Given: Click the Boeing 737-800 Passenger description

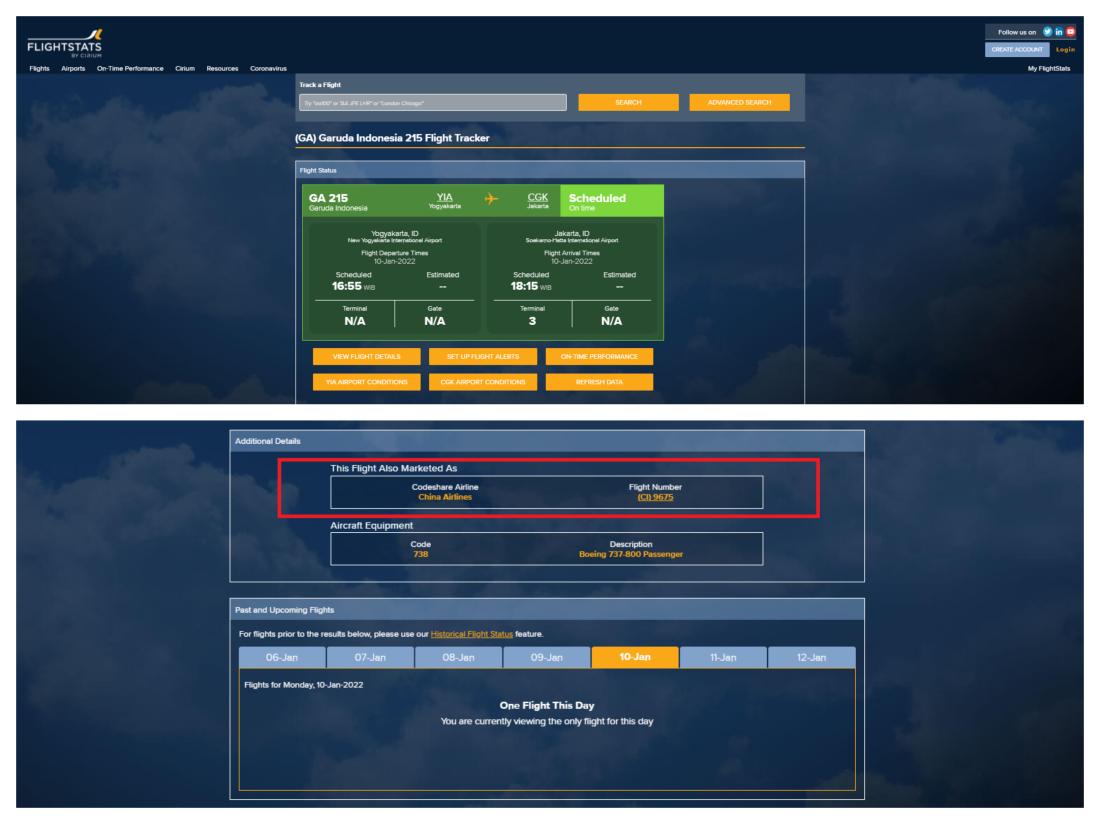Looking at the screenshot, I should tap(631, 554).
